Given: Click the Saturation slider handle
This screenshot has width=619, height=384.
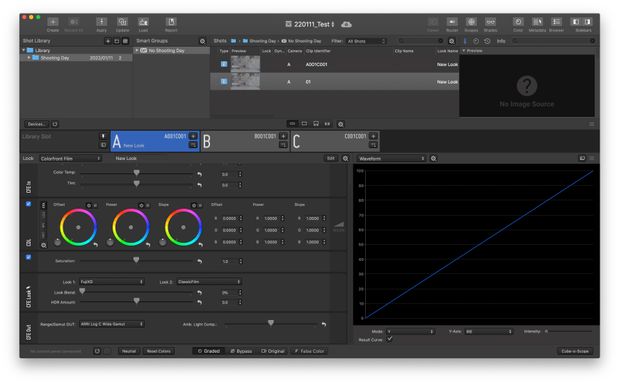Looking at the screenshot, I should click(x=136, y=260).
